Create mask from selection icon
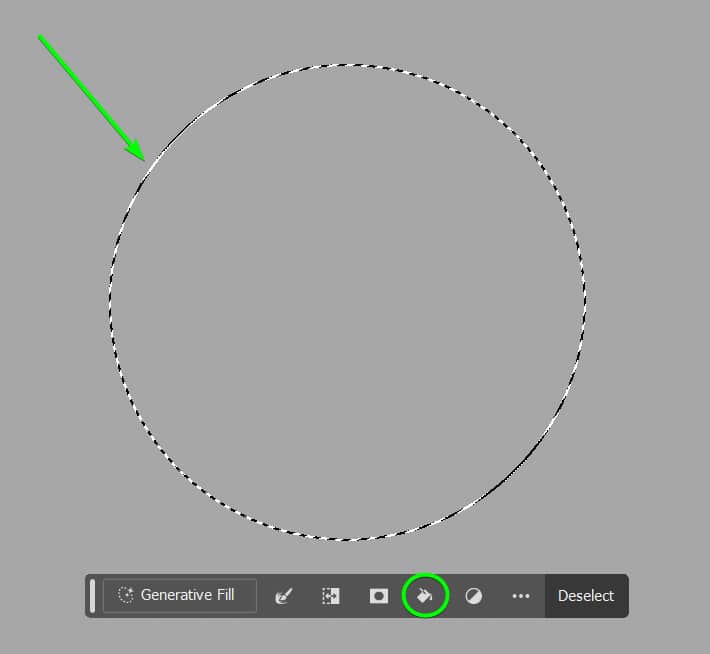The image size is (710, 654). (379, 596)
